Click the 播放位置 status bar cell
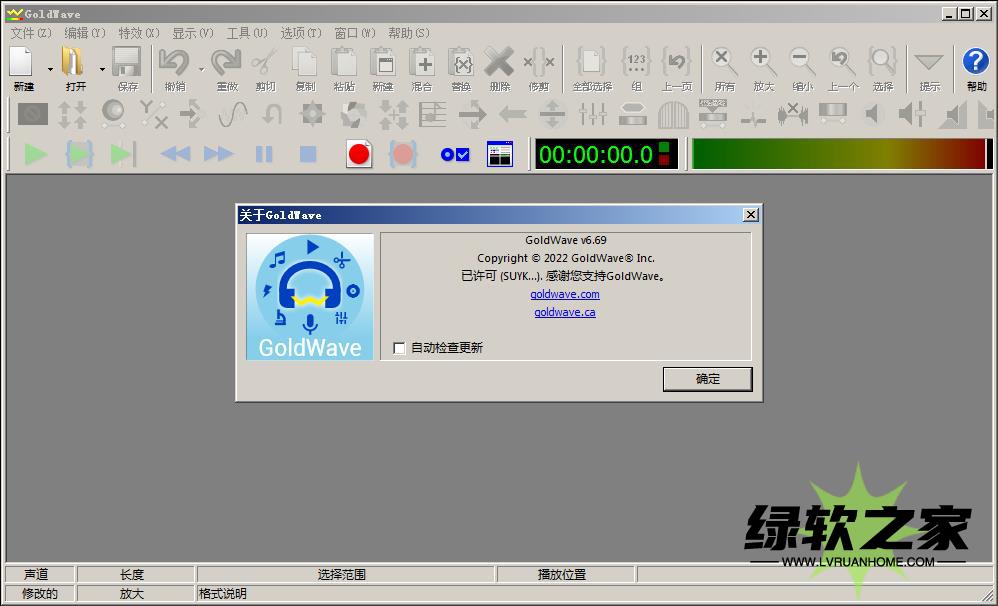The width and height of the screenshot is (998, 606). tap(566, 575)
